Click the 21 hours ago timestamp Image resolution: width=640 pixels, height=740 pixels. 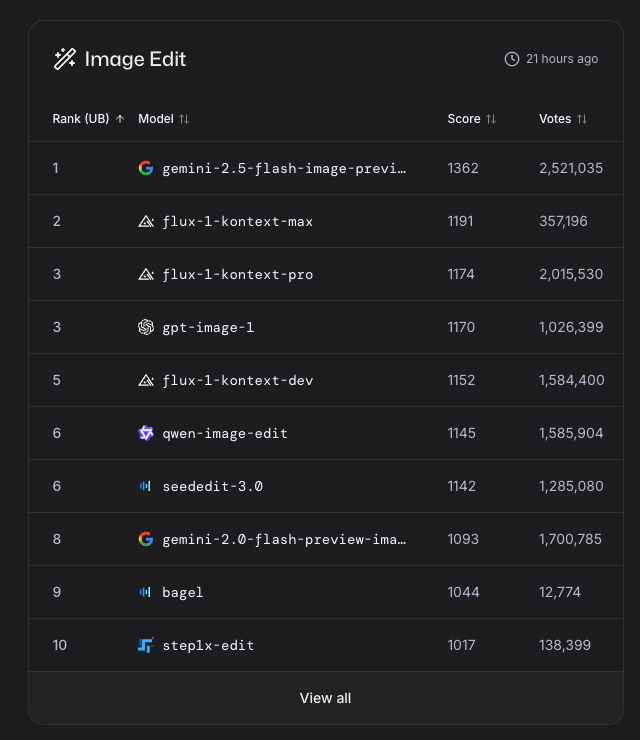pyautogui.click(x=562, y=59)
